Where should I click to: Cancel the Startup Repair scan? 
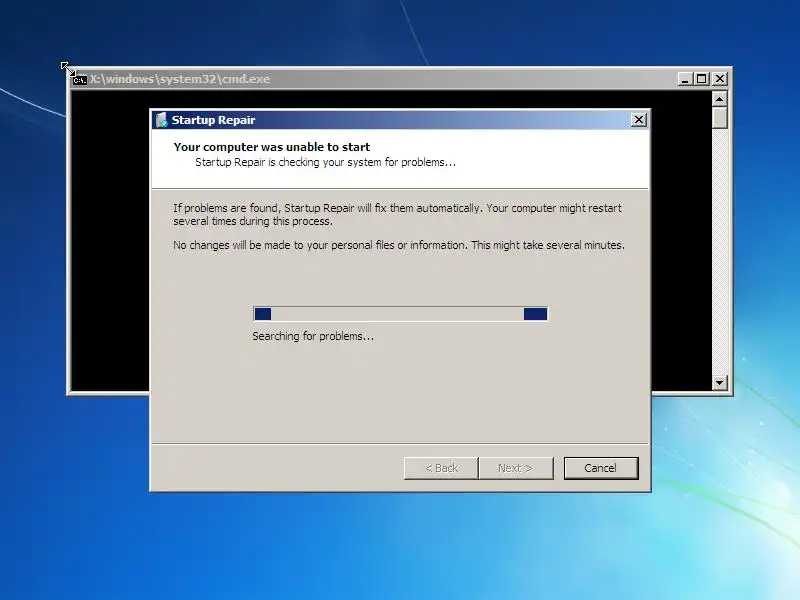(601, 468)
